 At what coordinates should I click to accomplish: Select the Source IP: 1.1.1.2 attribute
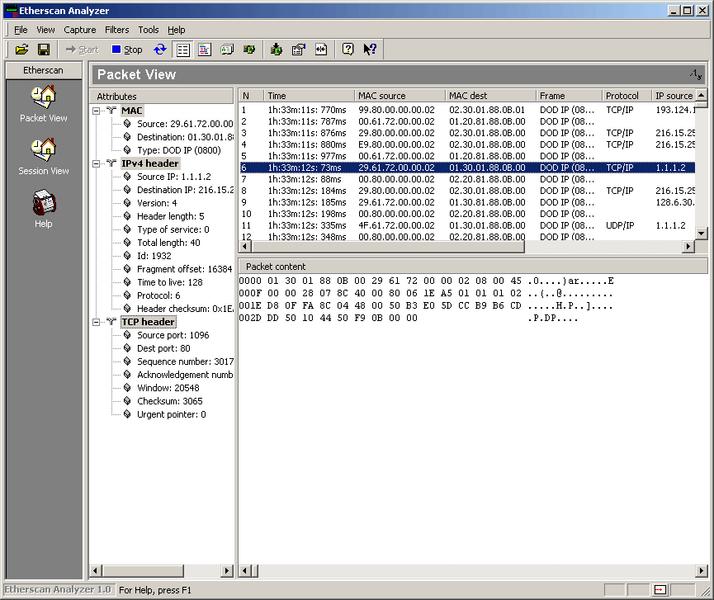coord(174,177)
